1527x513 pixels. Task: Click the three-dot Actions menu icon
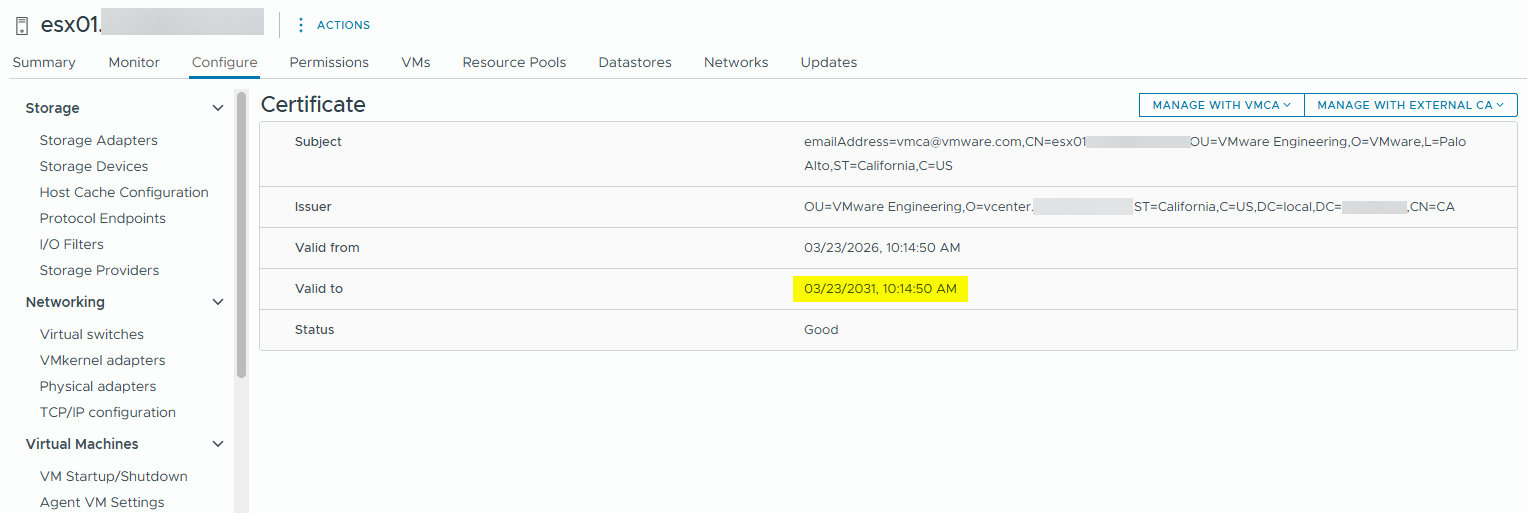(301, 25)
